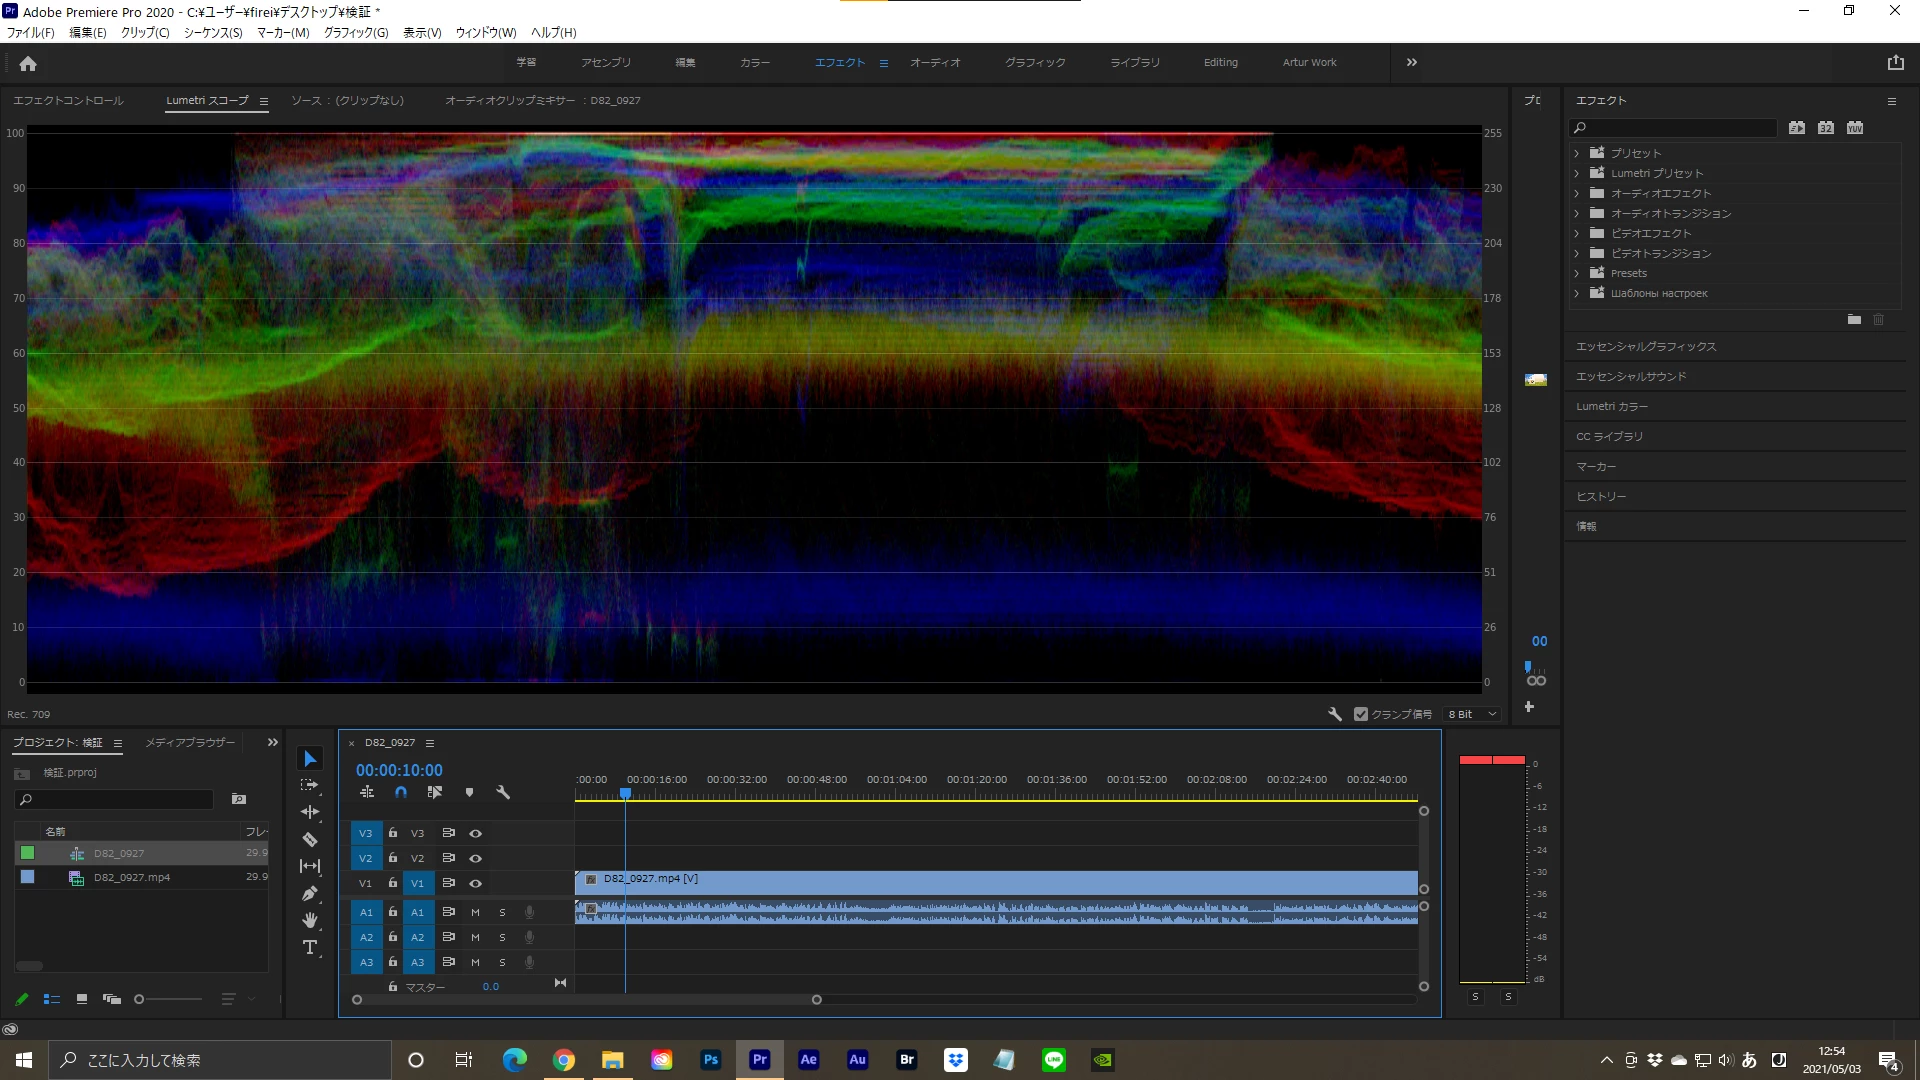Select the Ripple Edit tool
Viewport: 1920px width, 1080px height.
(x=310, y=812)
